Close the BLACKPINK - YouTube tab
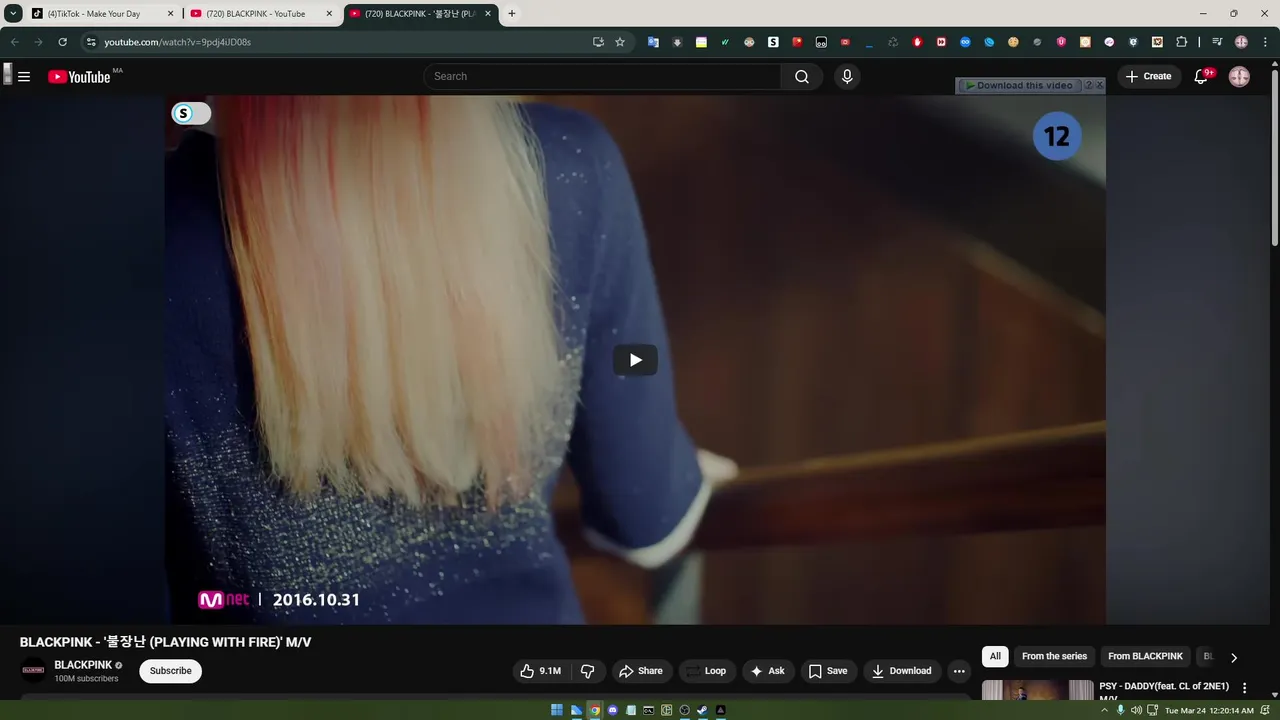This screenshot has width=1280, height=720. click(329, 14)
